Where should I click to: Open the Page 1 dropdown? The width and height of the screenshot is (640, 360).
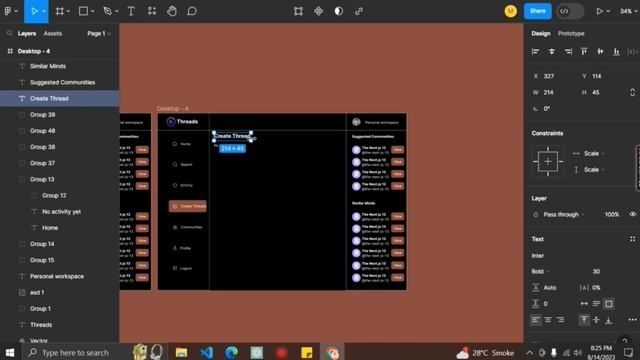pos(99,33)
